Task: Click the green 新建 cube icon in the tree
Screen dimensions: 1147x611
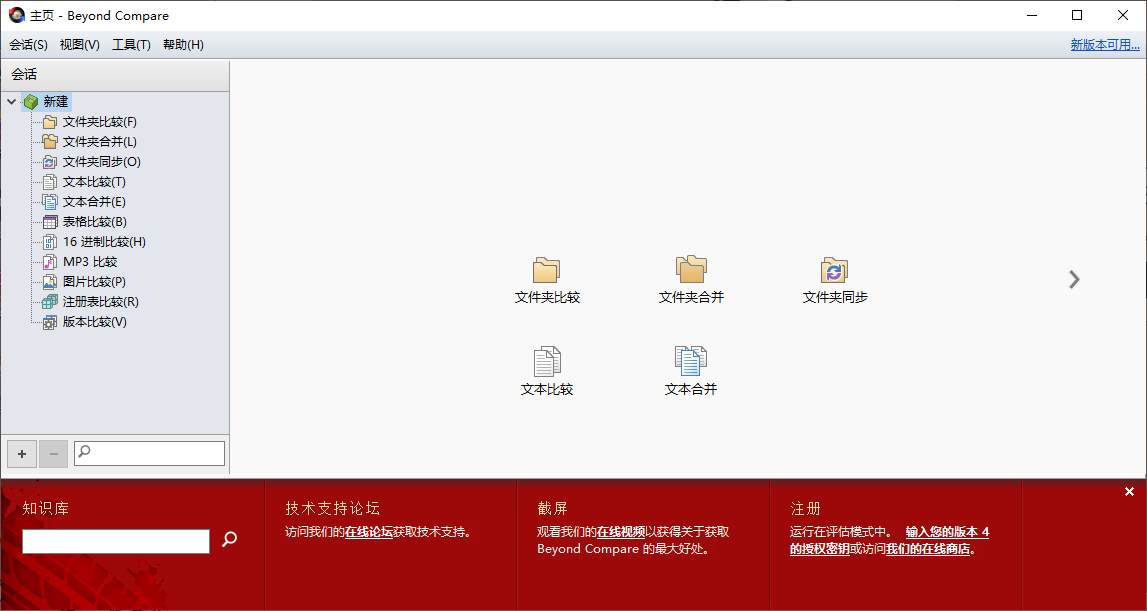Action: click(31, 102)
